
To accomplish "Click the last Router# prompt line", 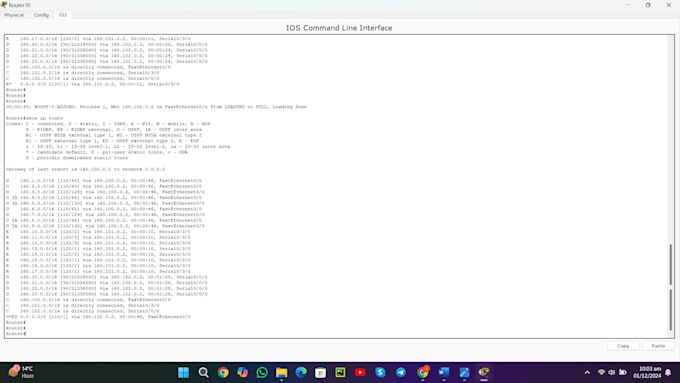I will point(16,334).
